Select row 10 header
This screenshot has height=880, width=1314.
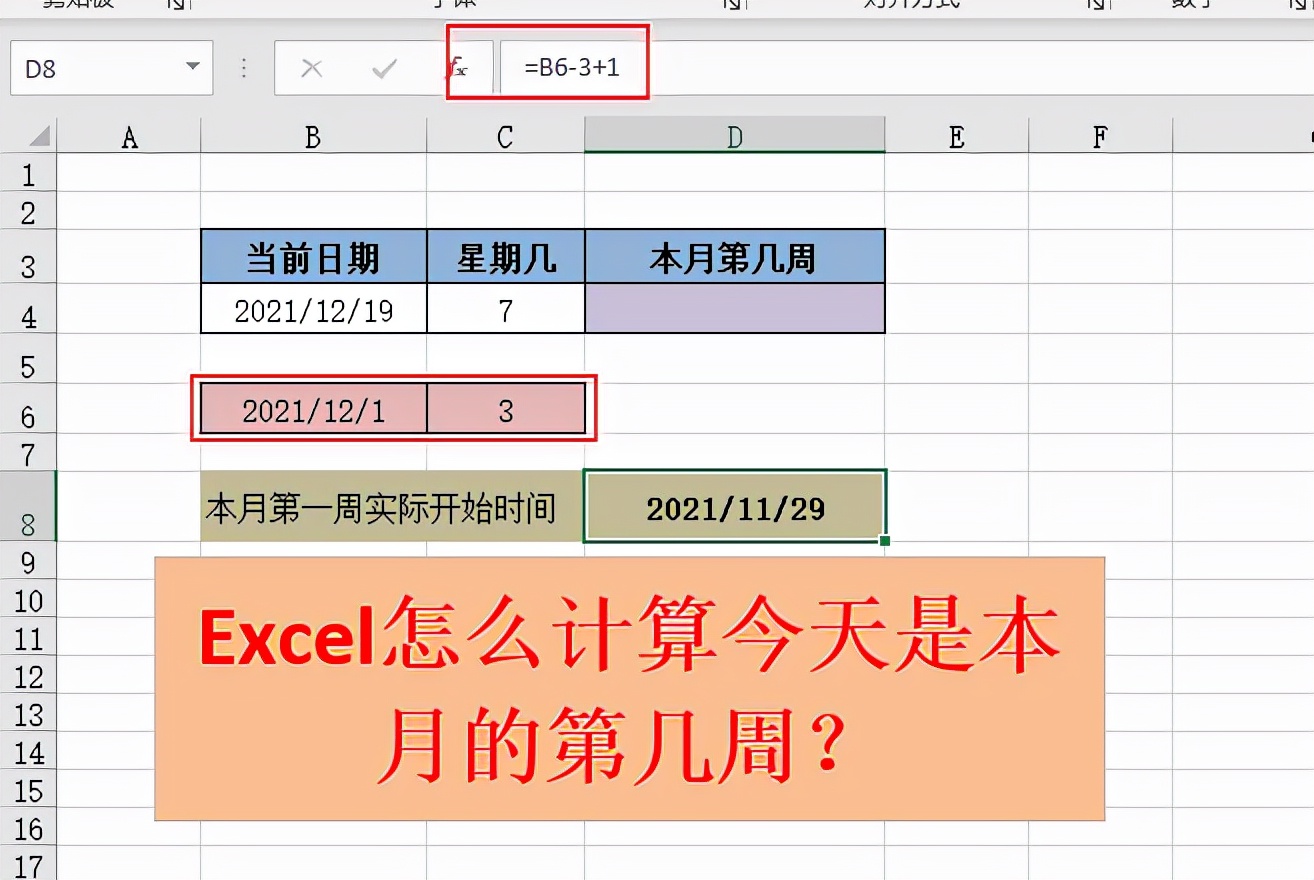tap(28, 600)
